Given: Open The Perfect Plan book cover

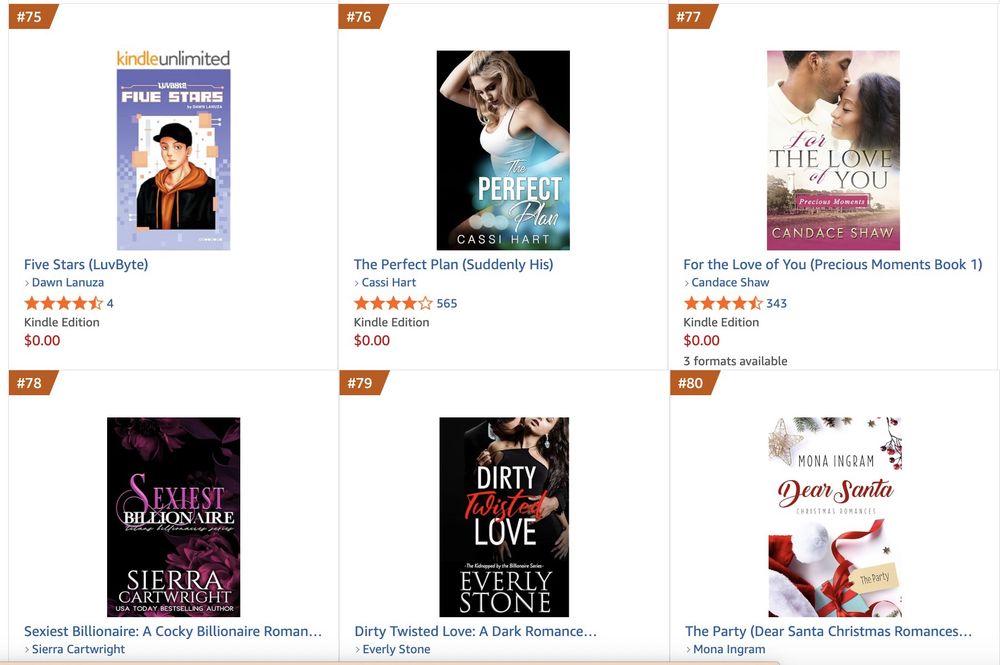Looking at the screenshot, I should click(x=503, y=150).
